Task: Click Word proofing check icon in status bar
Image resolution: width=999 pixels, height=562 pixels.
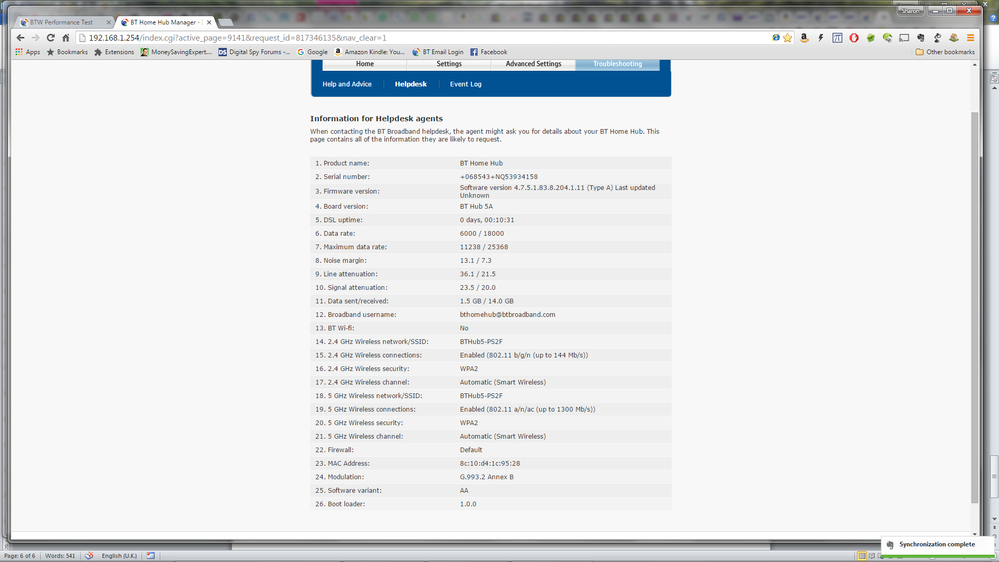Action: [x=89, y=556]
